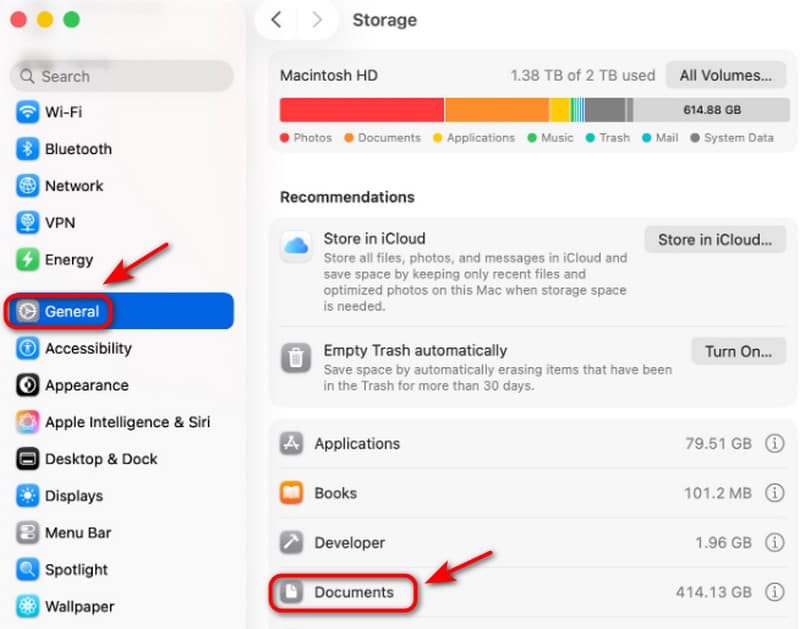This screenshot has width=800, height=629.
Task: Show info for Documents storage
Action: click(x=774, y=592)
